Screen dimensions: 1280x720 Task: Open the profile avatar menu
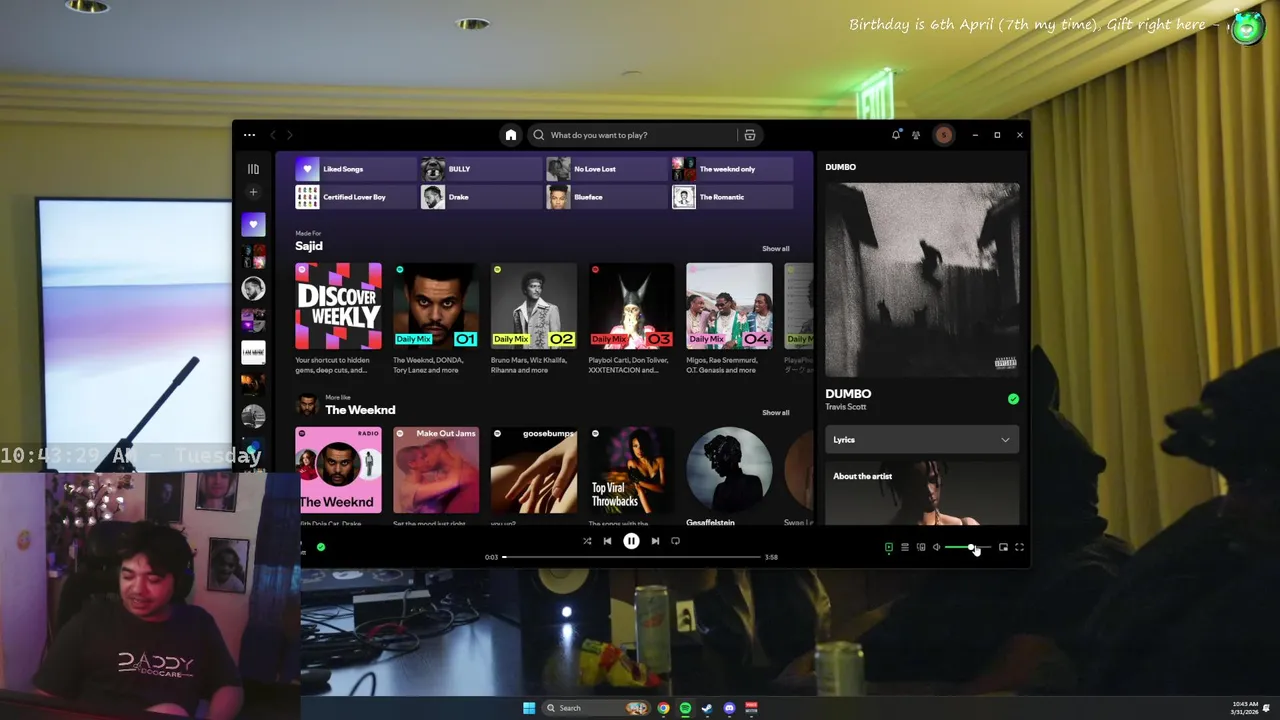[944, 135]
